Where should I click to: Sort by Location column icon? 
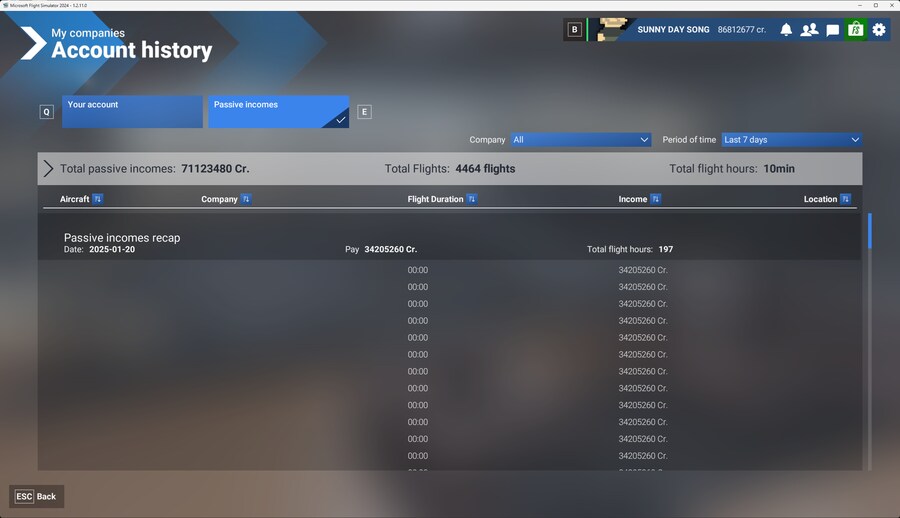(845, 199)
